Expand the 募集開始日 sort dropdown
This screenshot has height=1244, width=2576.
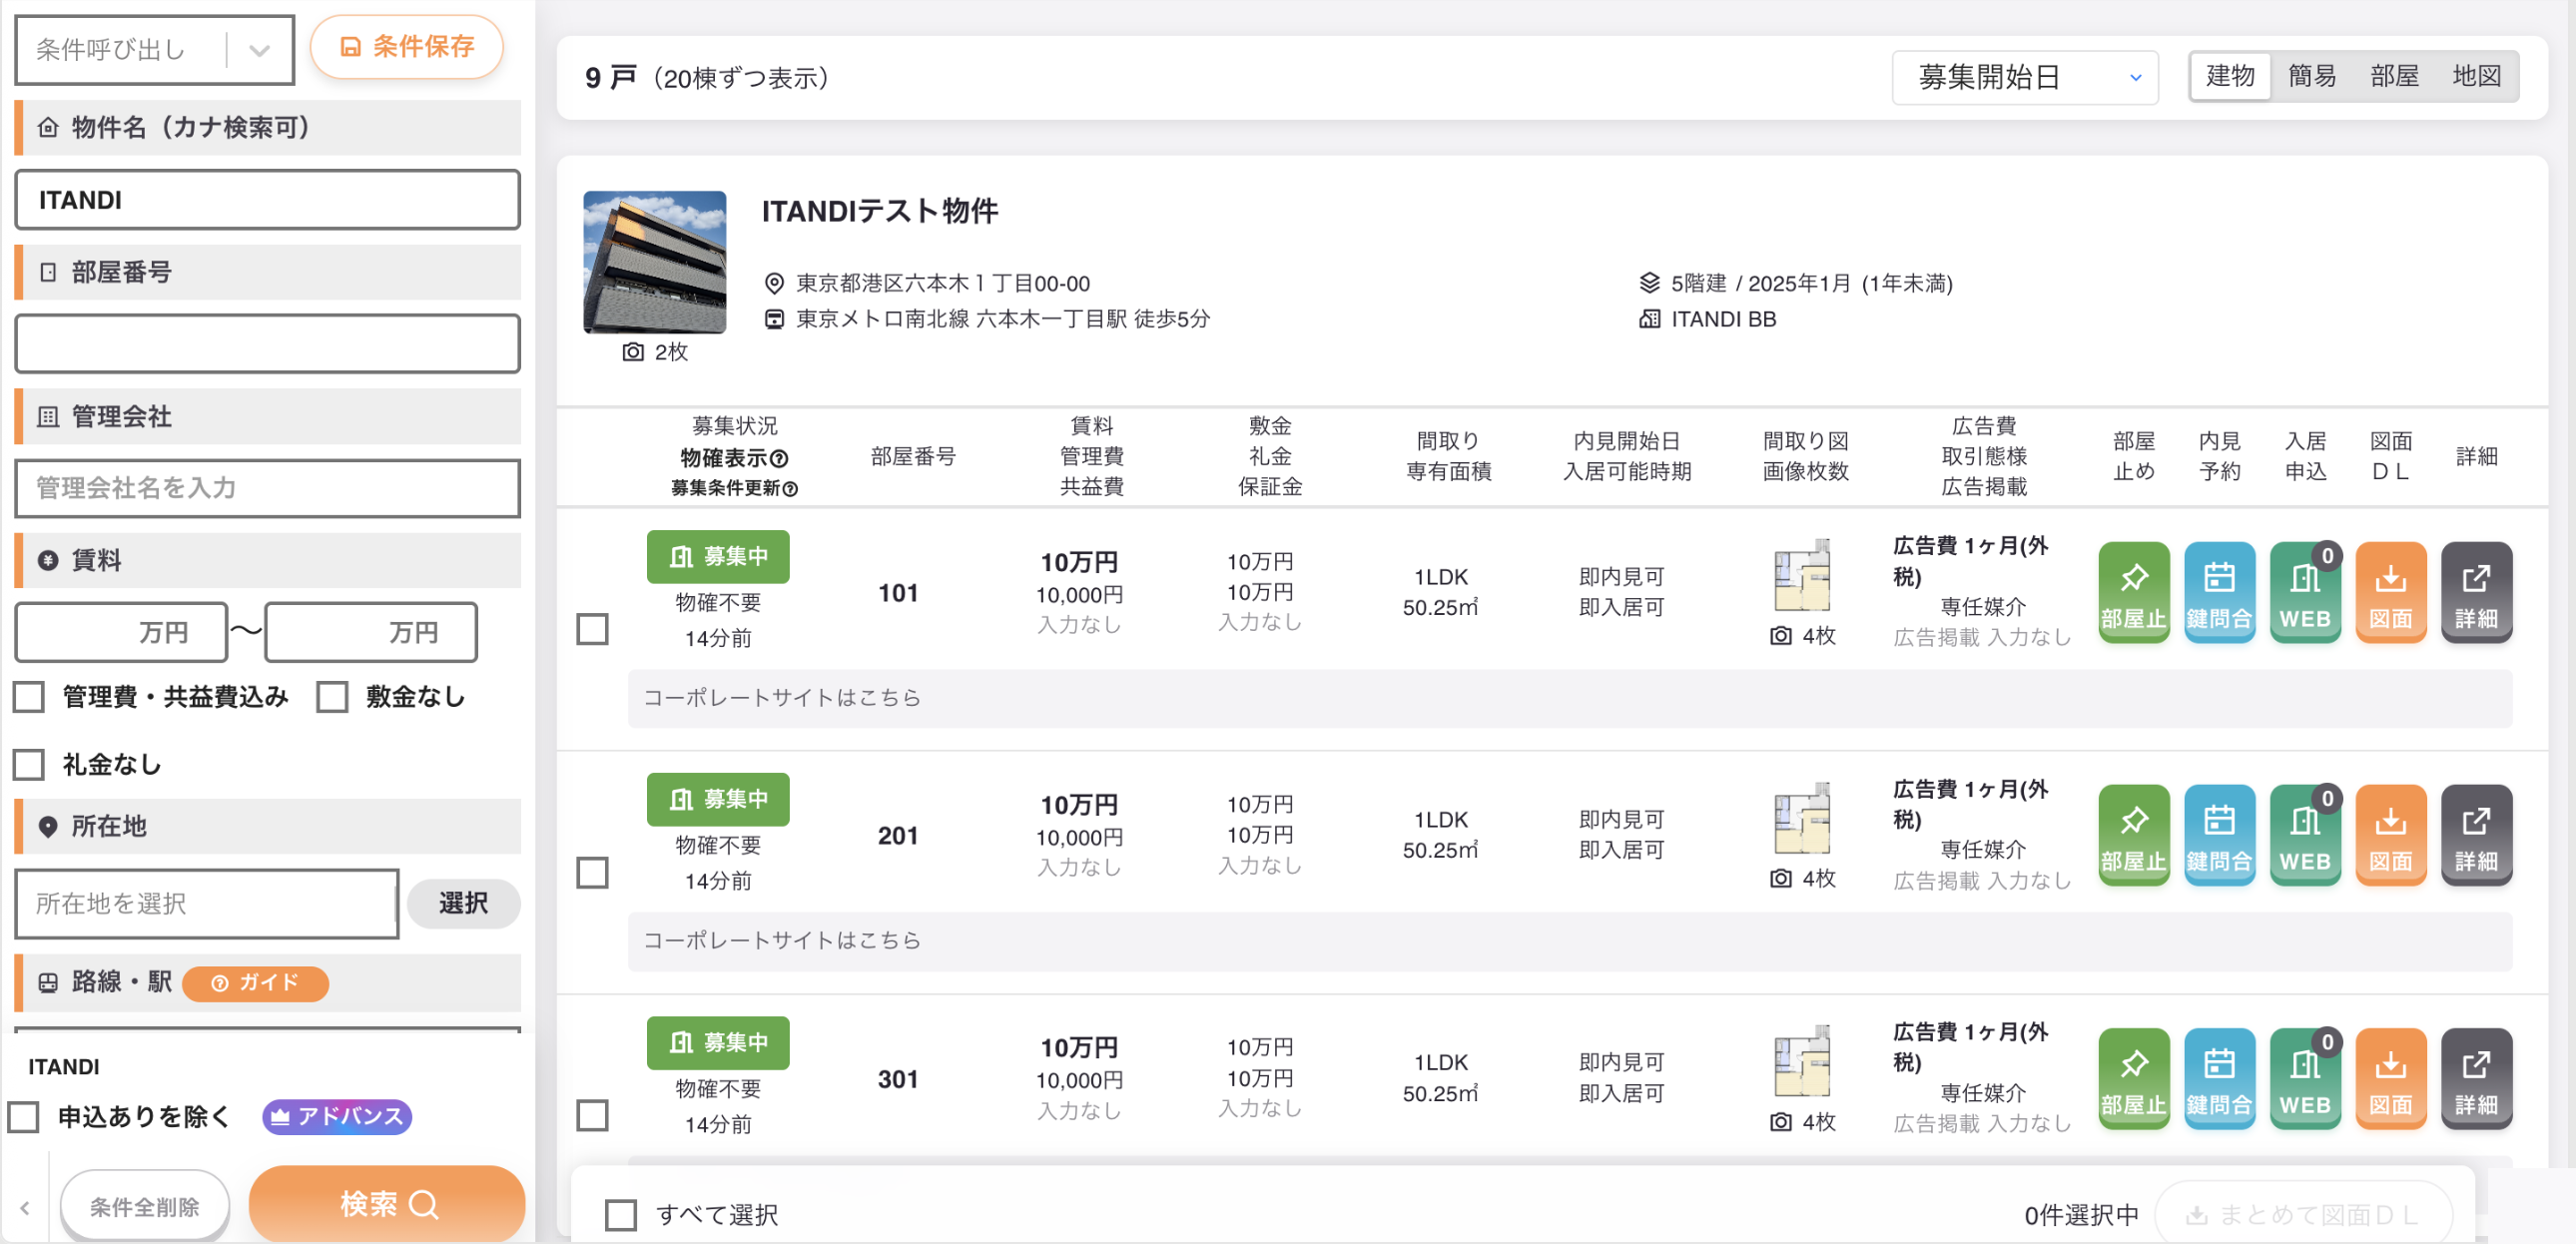tap(2024, 77)
